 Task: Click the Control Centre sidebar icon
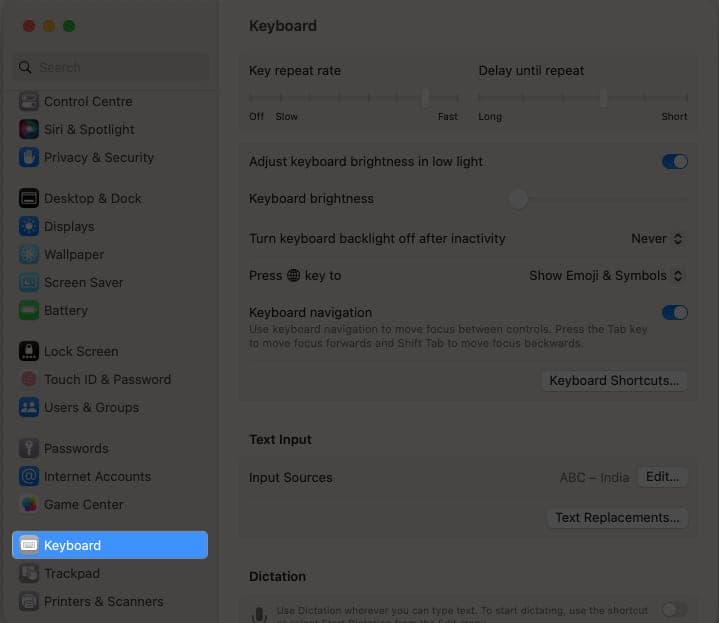(29, 101)
